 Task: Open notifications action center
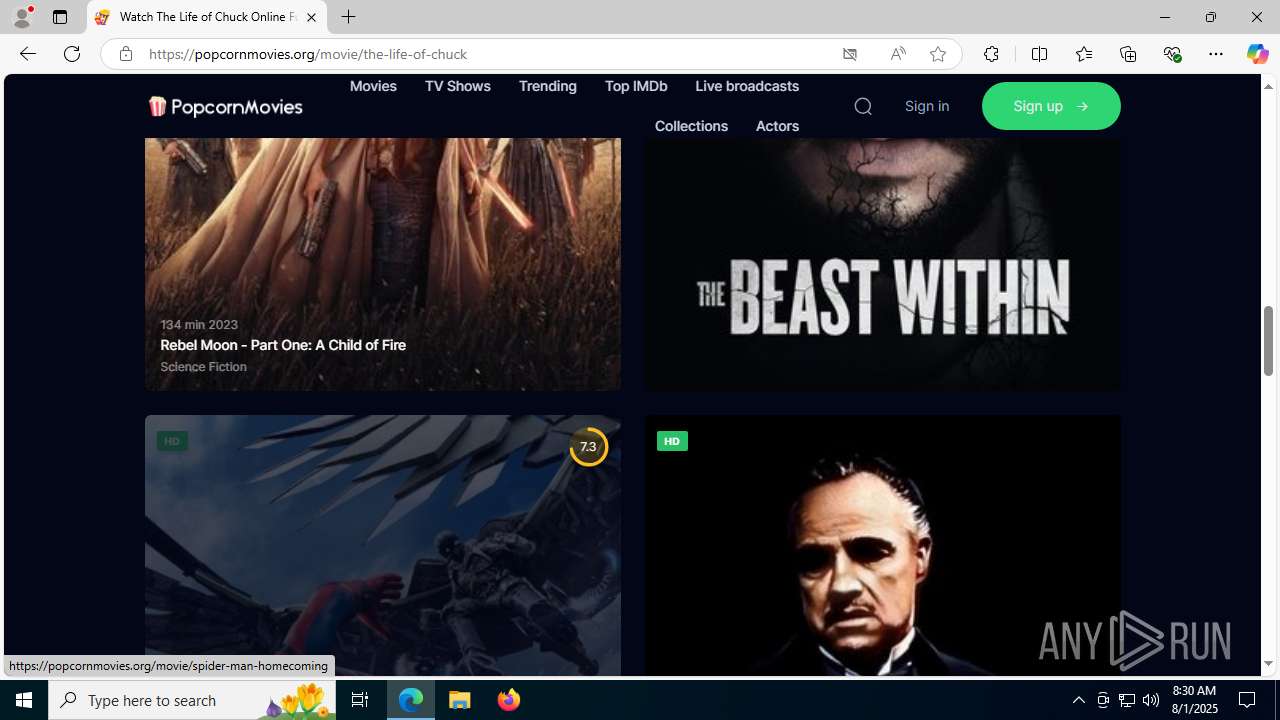click(x=1248, y=700)
